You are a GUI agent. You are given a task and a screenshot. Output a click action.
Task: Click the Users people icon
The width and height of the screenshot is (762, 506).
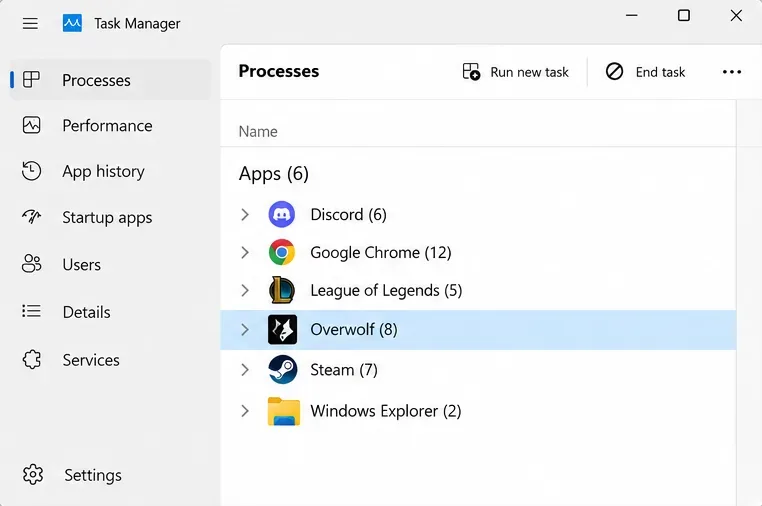[x=32, y=264]
